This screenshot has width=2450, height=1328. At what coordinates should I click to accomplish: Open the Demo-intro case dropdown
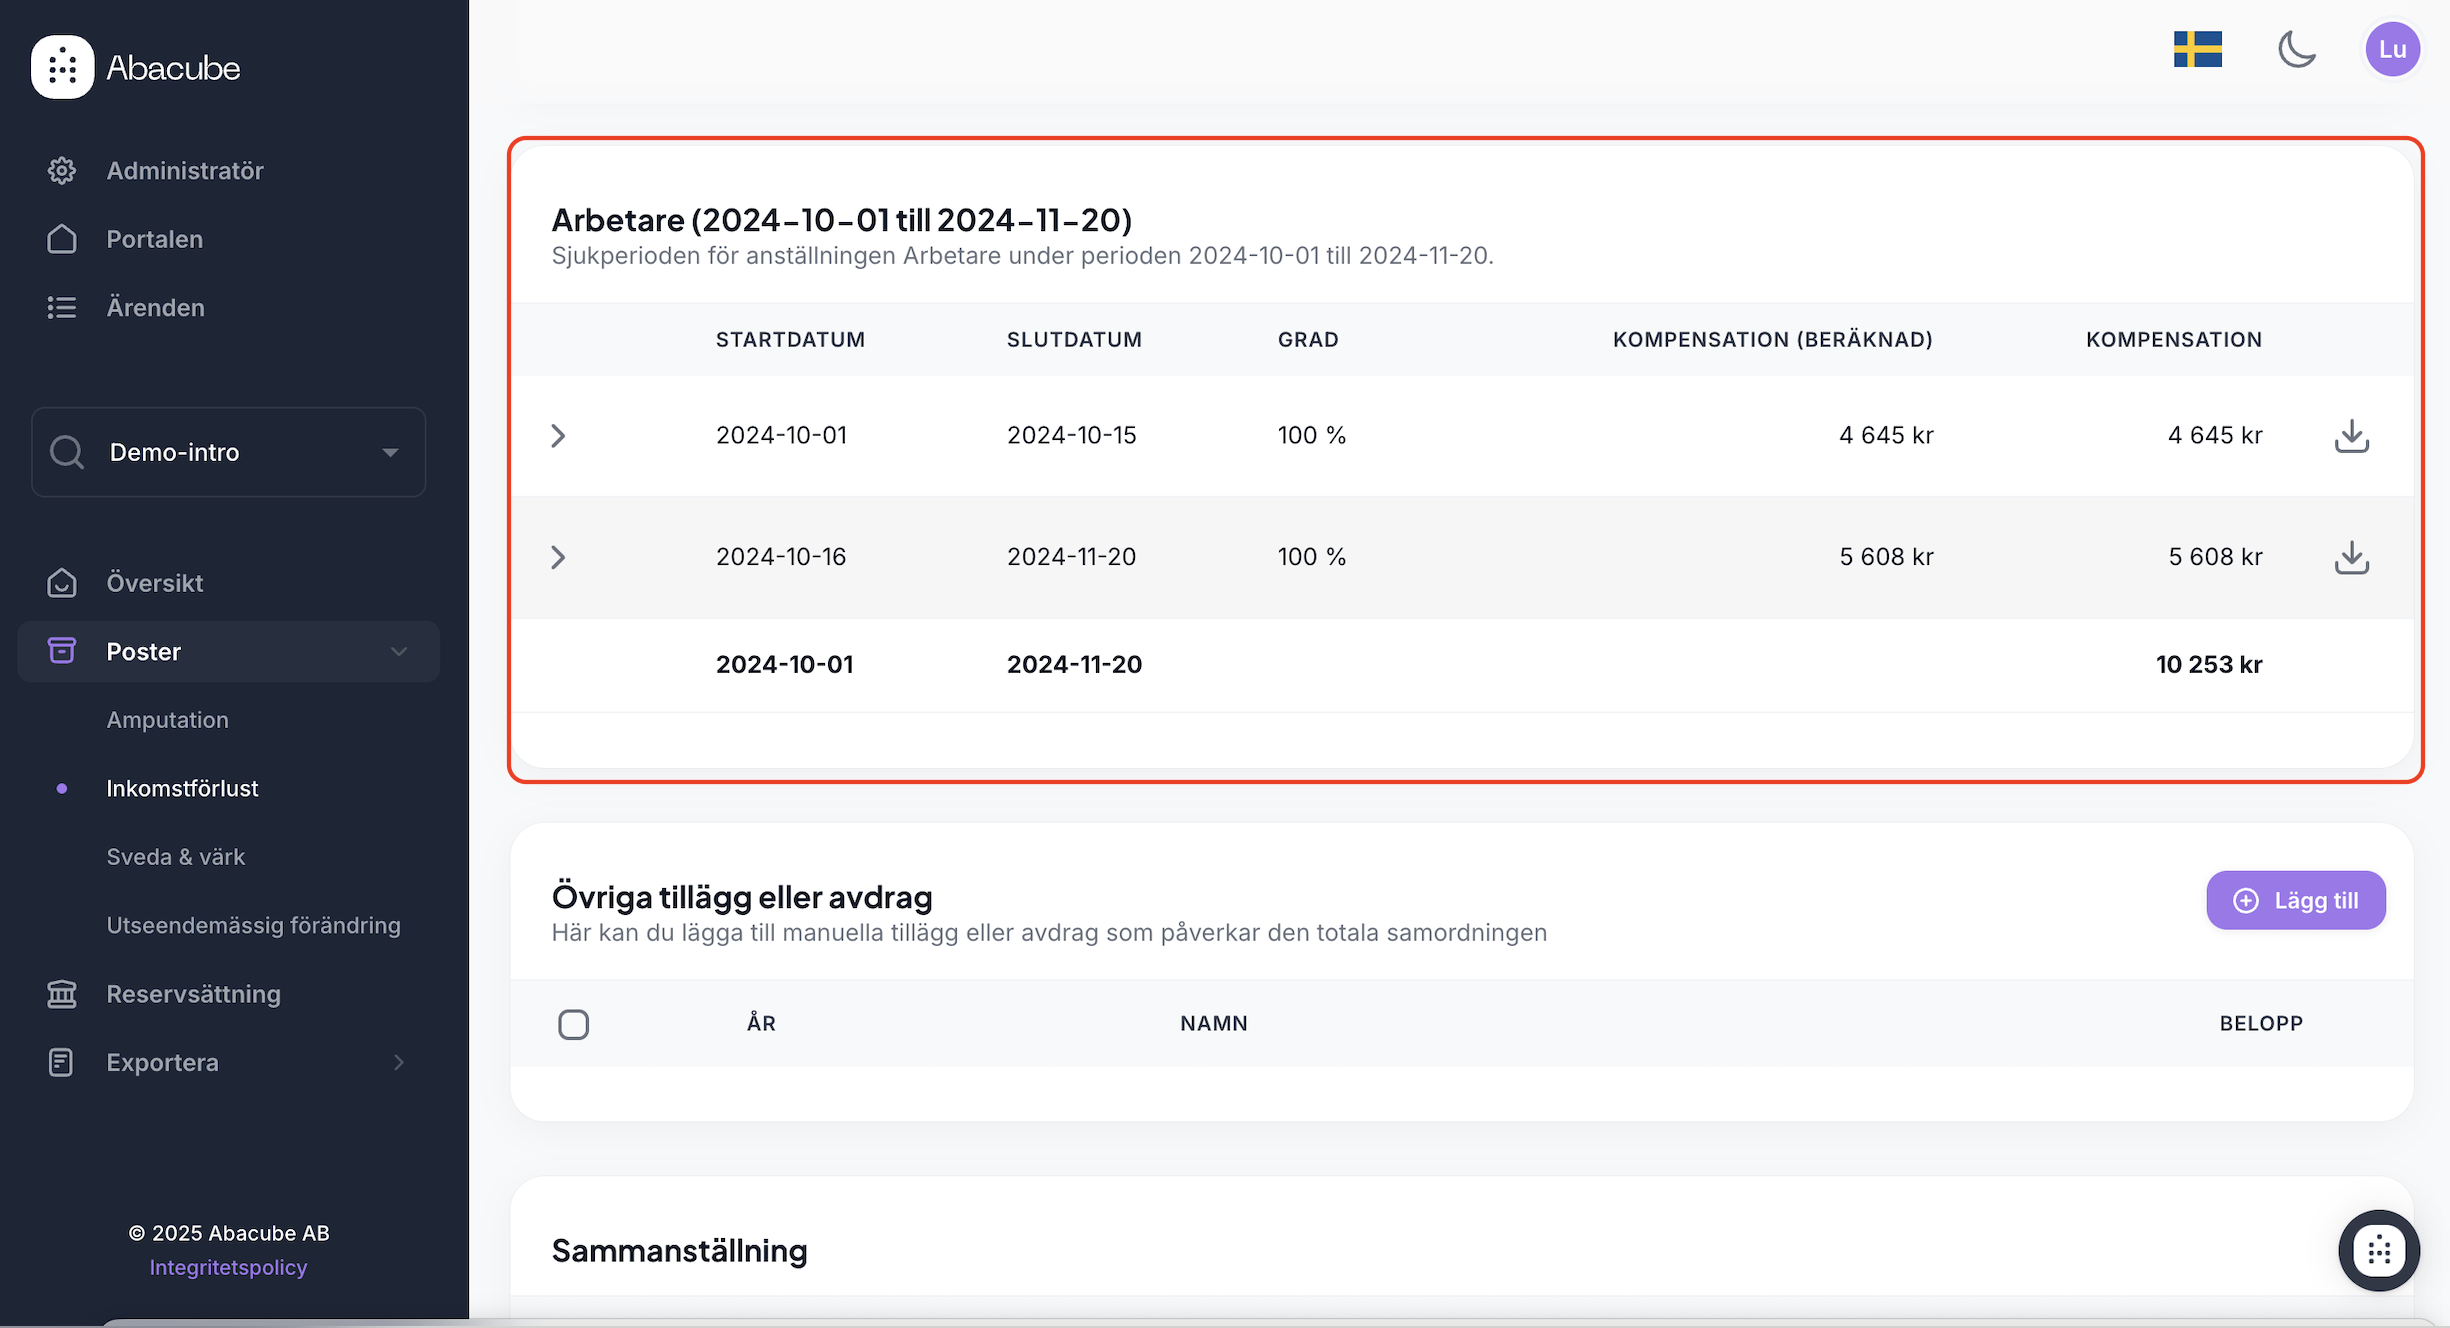228,452
